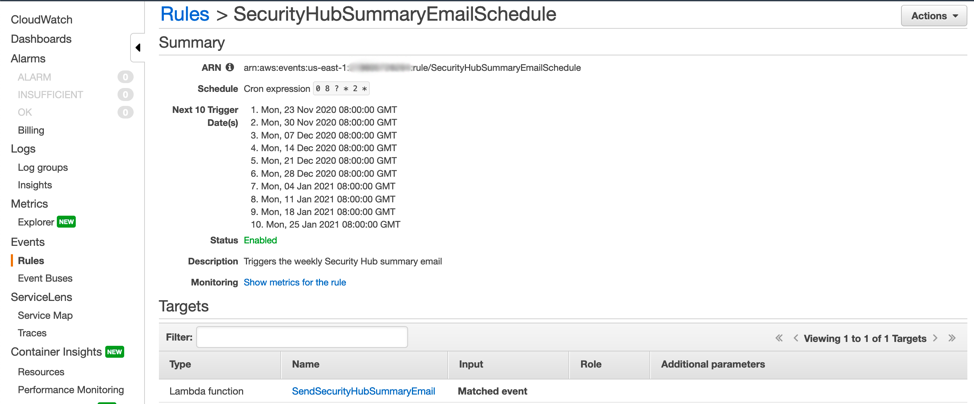Click the Lambda function type cell
Screen dimensions: 974x404
pos(206,391)
